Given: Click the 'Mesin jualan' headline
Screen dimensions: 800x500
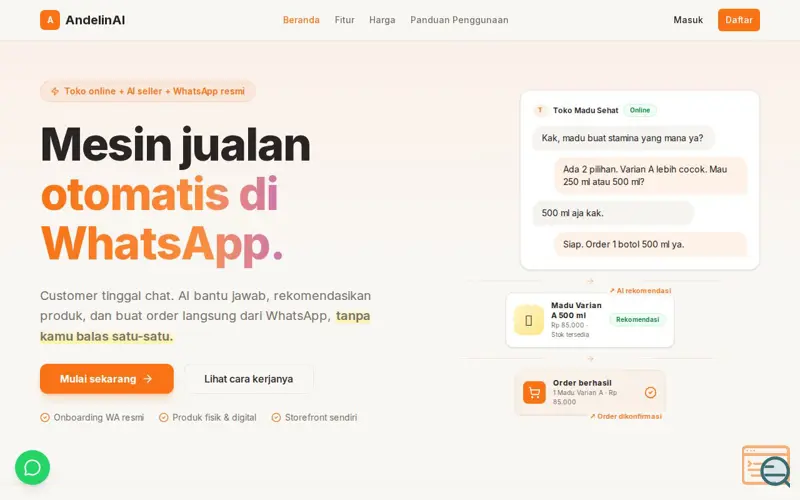Looking at the screenshot, I should pyautogui.click(x=176, y=145).
